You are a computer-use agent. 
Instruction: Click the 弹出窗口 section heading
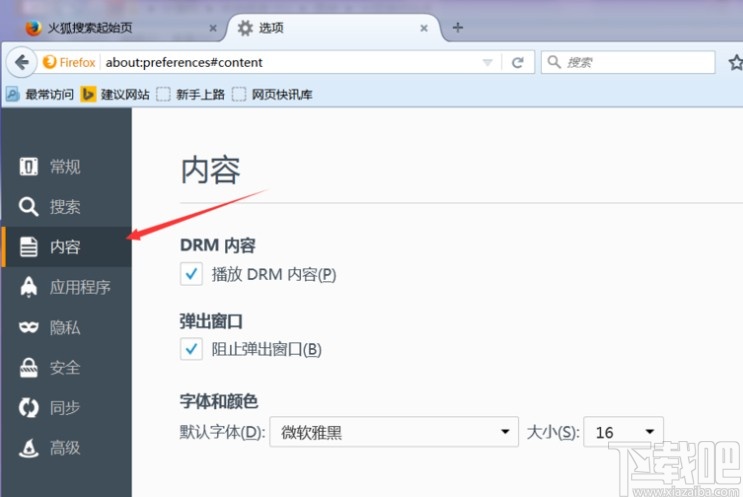click(x=211, y=321)
